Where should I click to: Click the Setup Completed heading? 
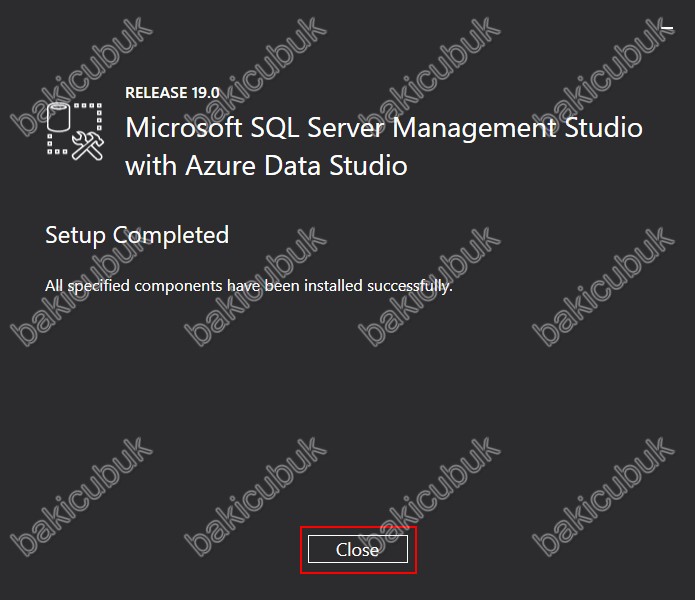click(x=137, y=235)
